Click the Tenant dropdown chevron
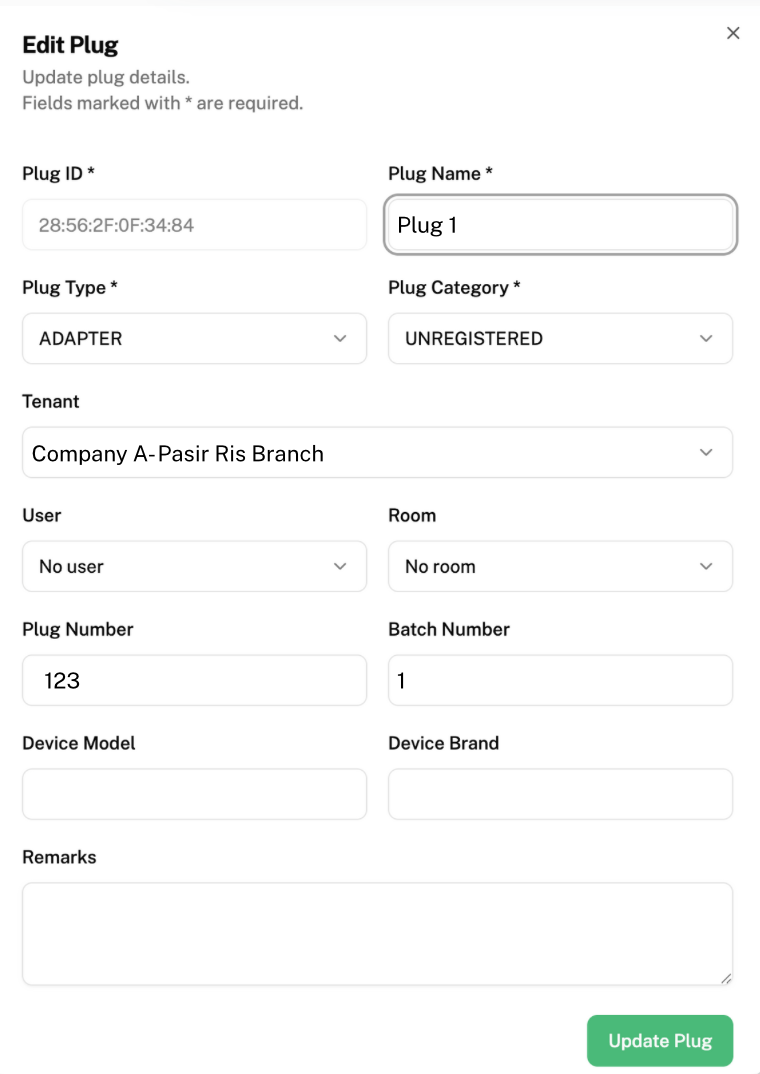760x1074 pixels. click(x=706, y=452)
